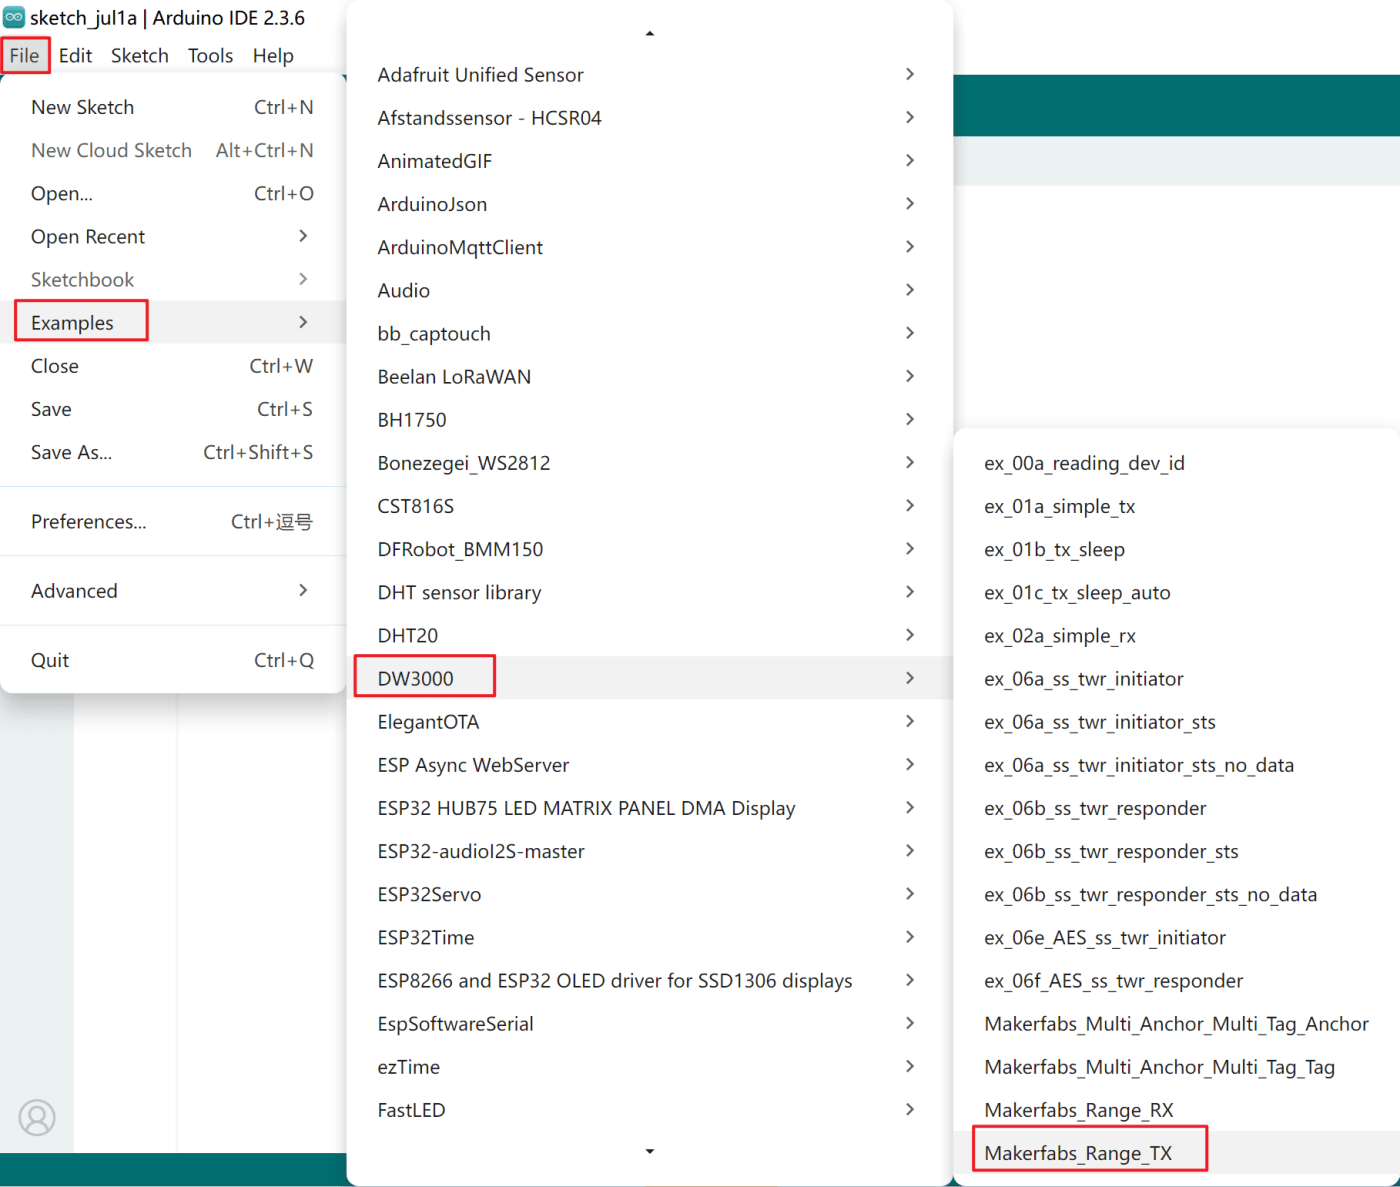Open the Makerfabs_Range_RX example
The width and height of the screenshot is (1400, 1187).
1177,1110
